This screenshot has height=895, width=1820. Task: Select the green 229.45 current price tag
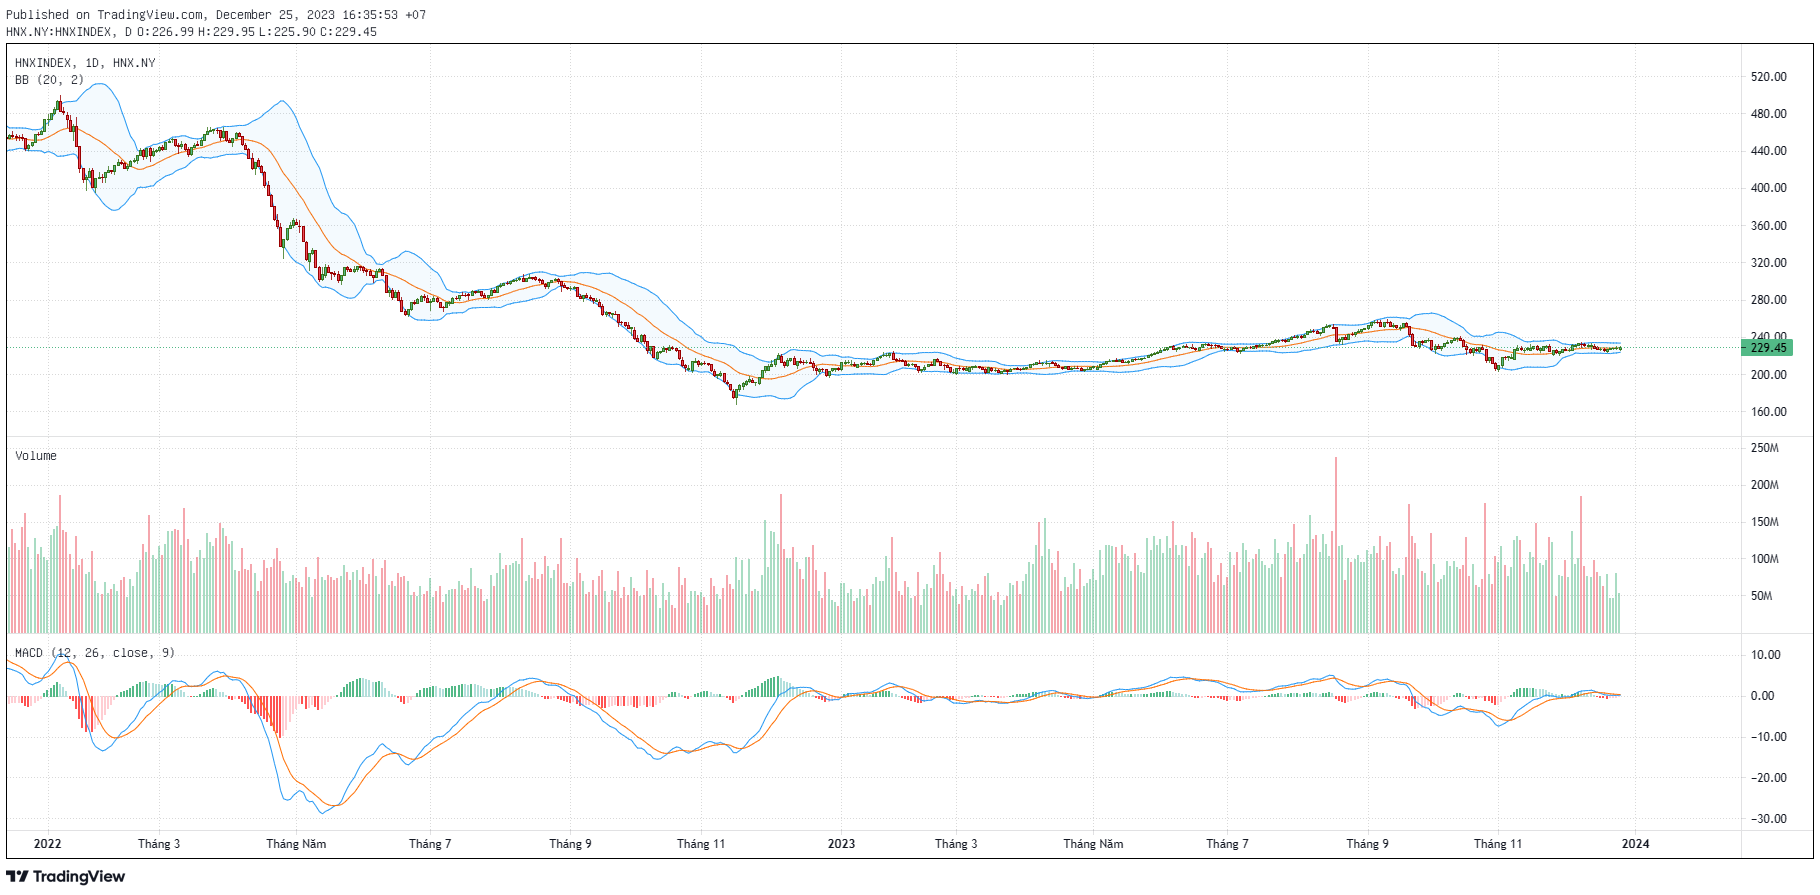point(1767,348)
